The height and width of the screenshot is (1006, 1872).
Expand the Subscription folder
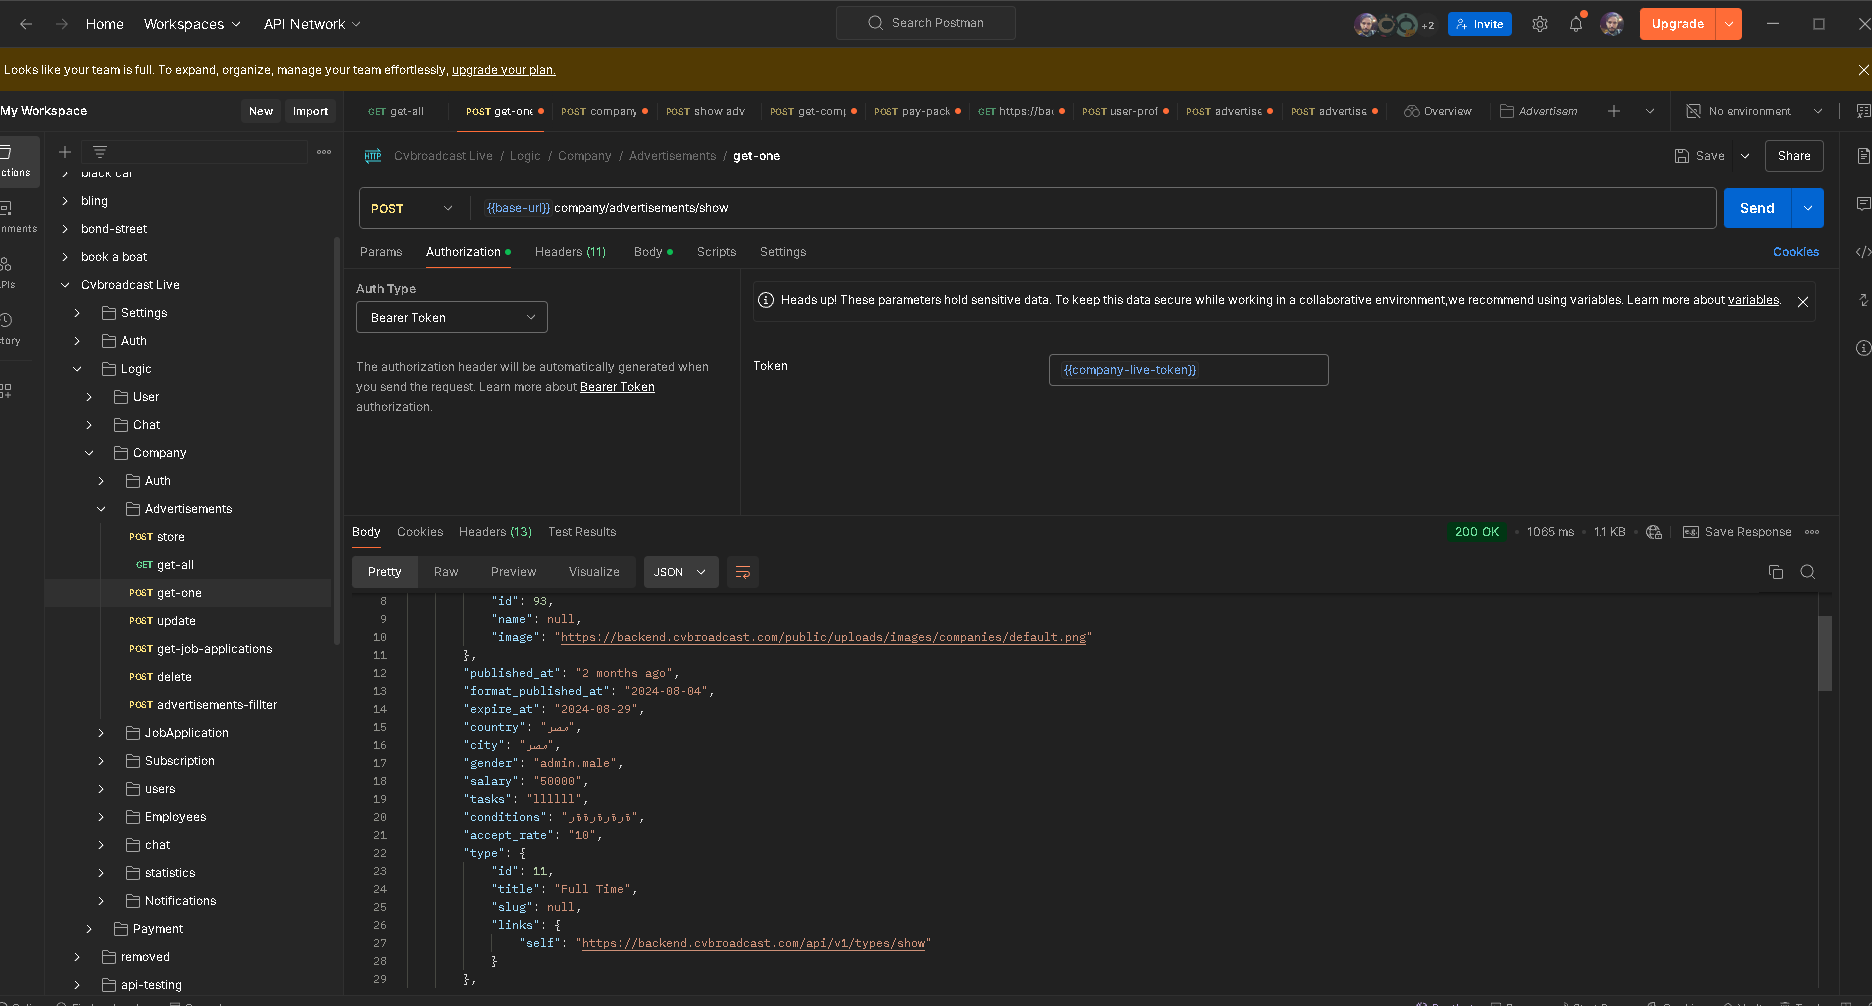(101, 761)
